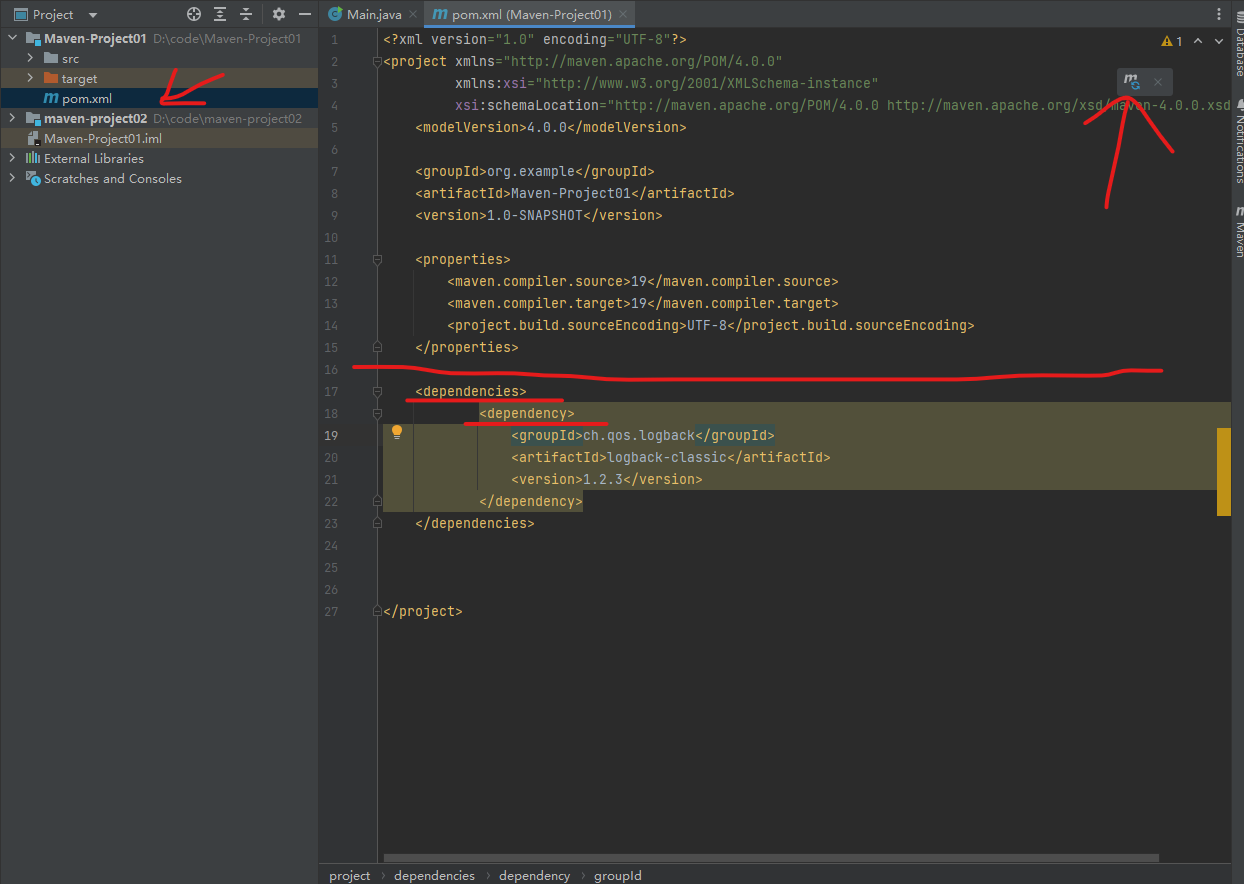Fold the properties block on line 11
Image resolution: width=1244 pixels, height=884 pixels.
click(x=377, y=259)
